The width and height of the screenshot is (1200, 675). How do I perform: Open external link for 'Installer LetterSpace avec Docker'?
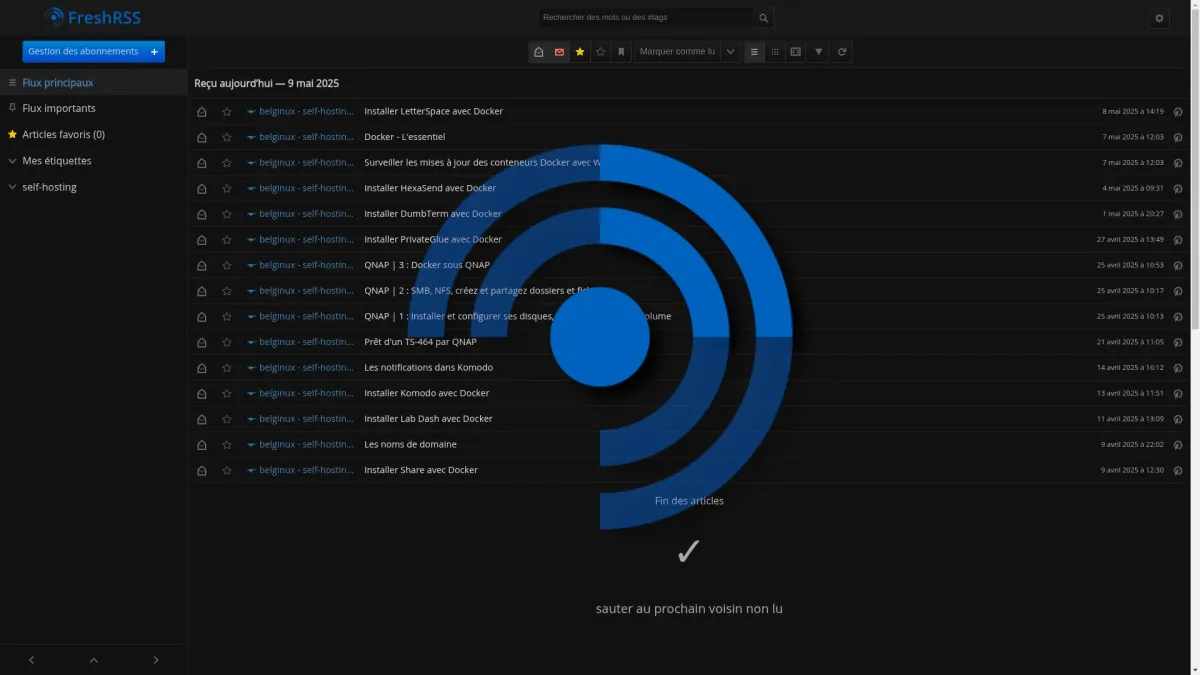click(1178, 112)
